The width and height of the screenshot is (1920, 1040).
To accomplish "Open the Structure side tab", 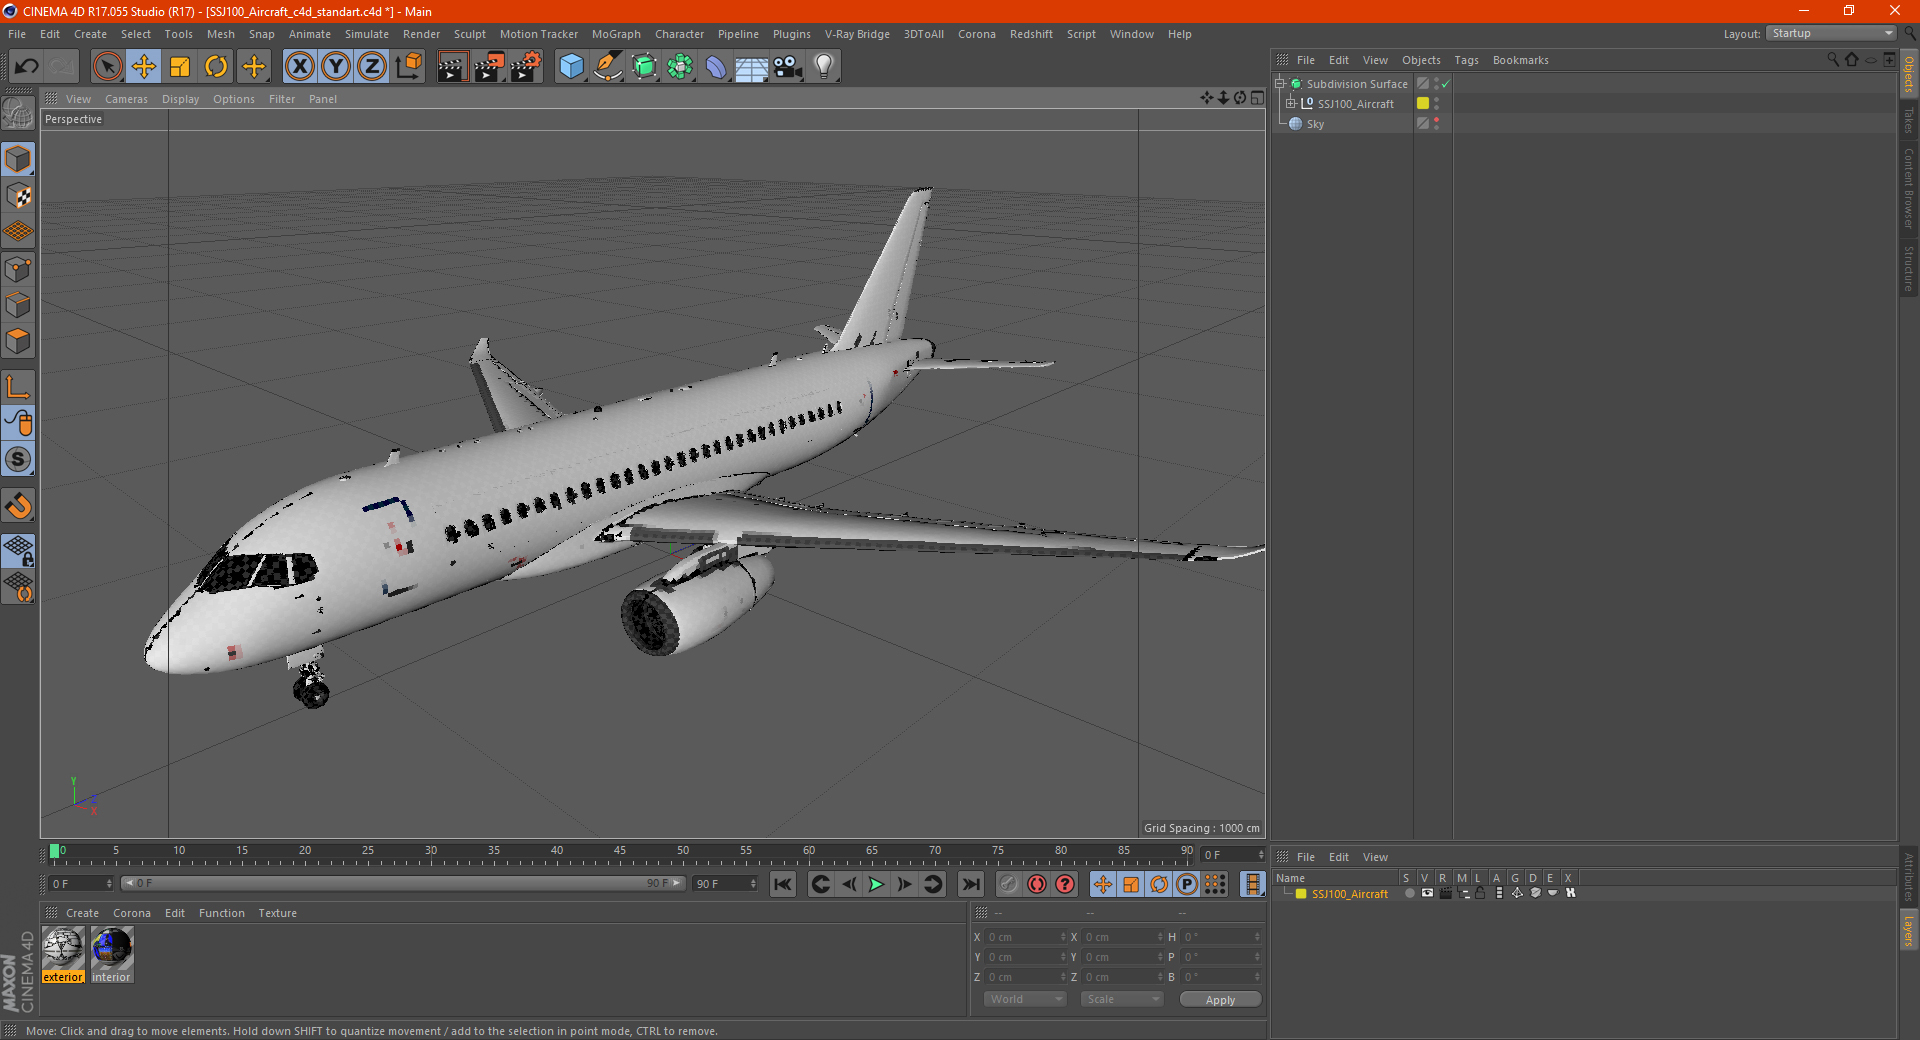I will coord(1908,268).
